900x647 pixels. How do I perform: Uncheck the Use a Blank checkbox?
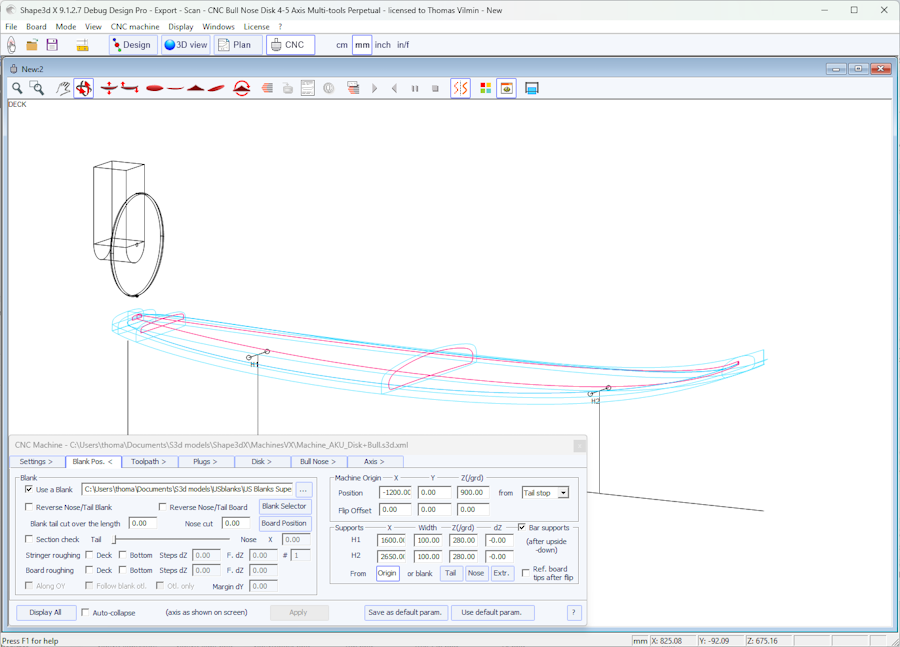[x=29, y=490]
